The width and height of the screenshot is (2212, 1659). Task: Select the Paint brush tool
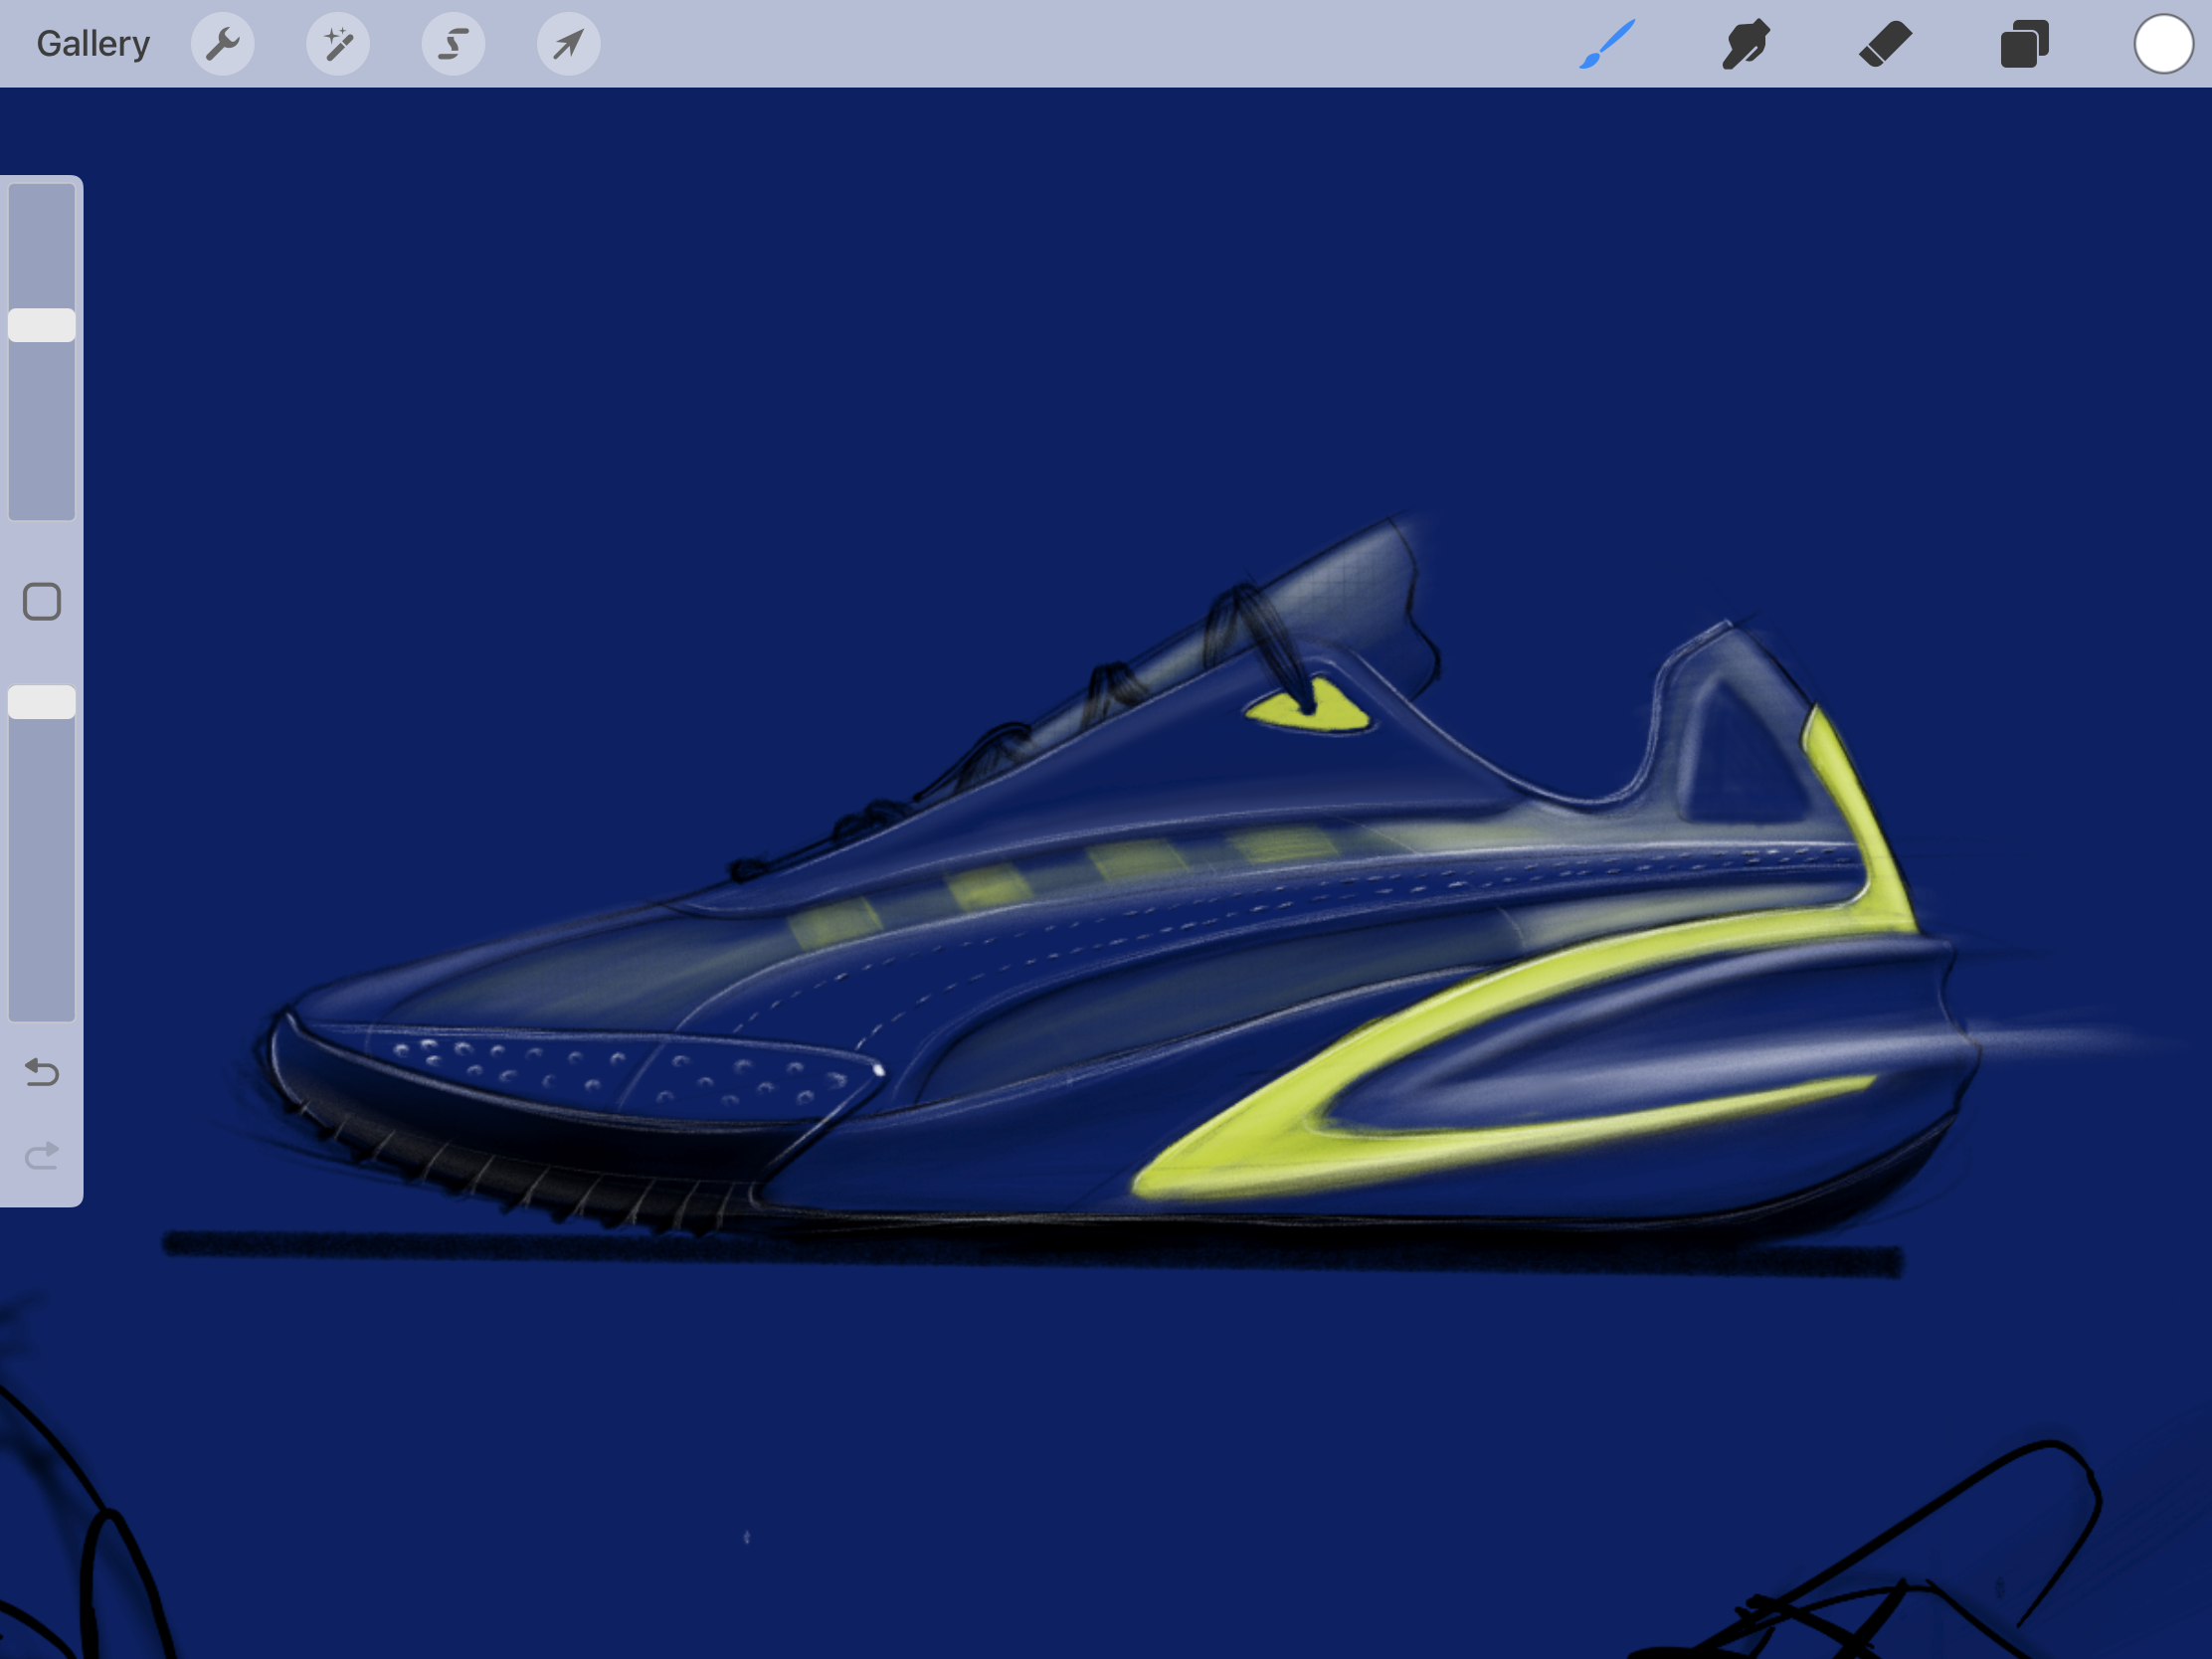(x=1607, y=44)
